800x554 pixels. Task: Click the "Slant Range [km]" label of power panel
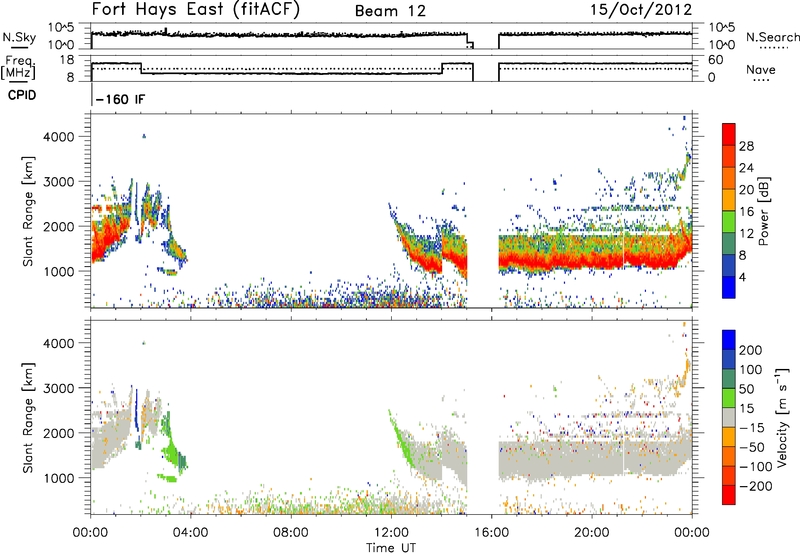tap(28, 211)
